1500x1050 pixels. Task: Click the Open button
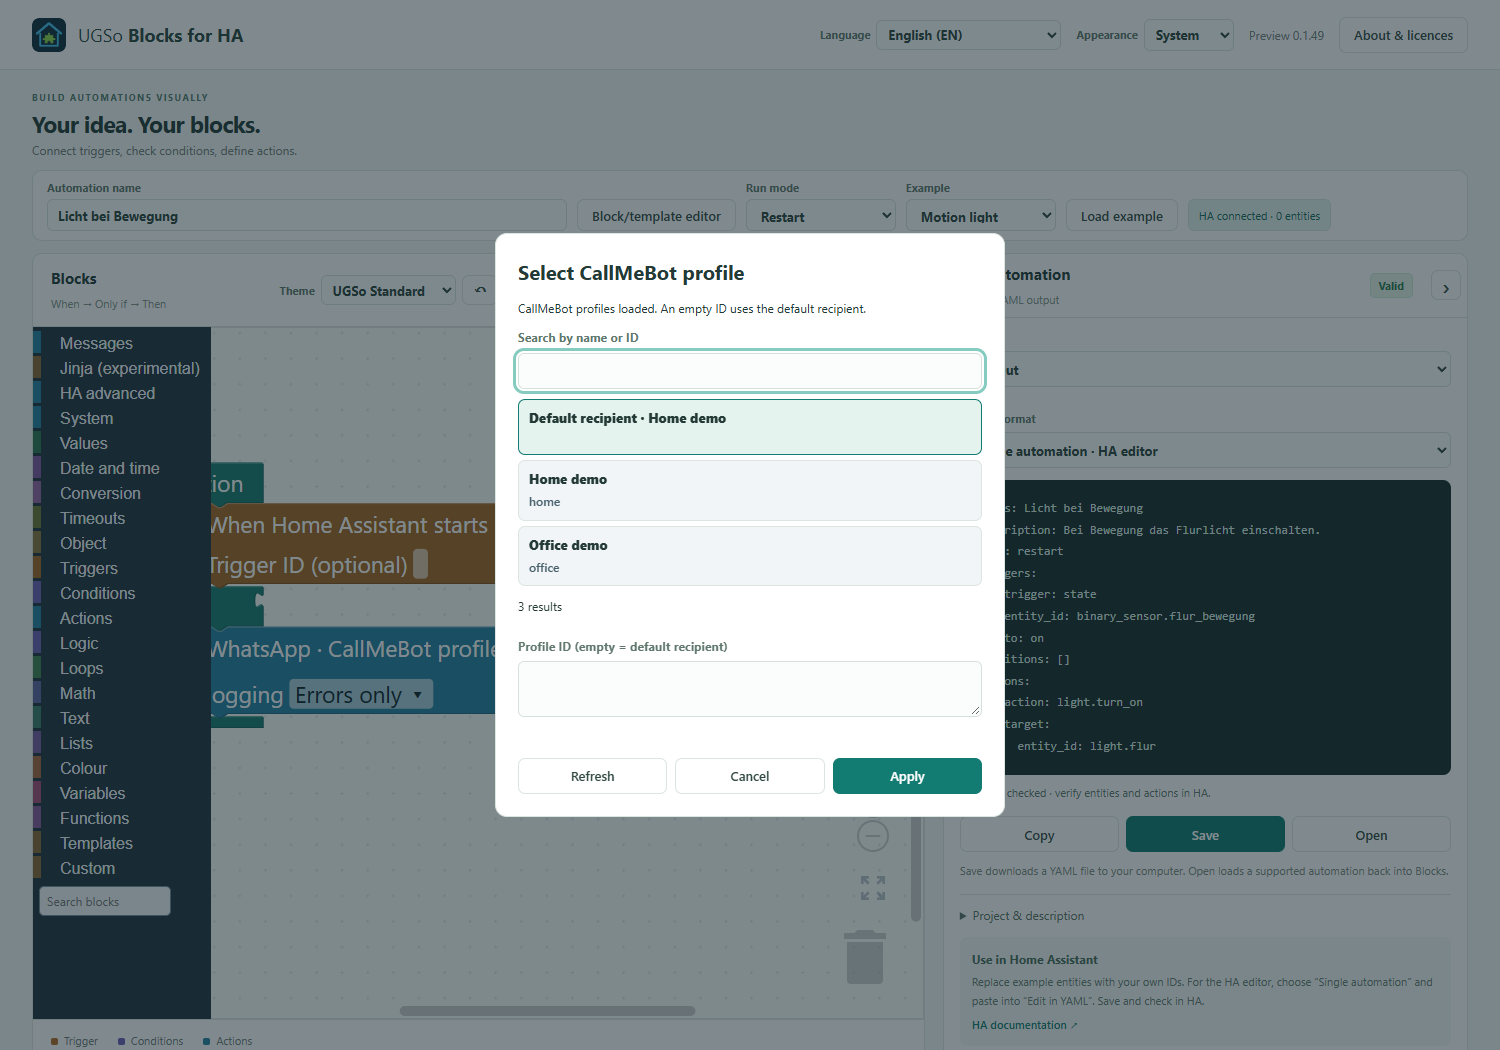1371,835
